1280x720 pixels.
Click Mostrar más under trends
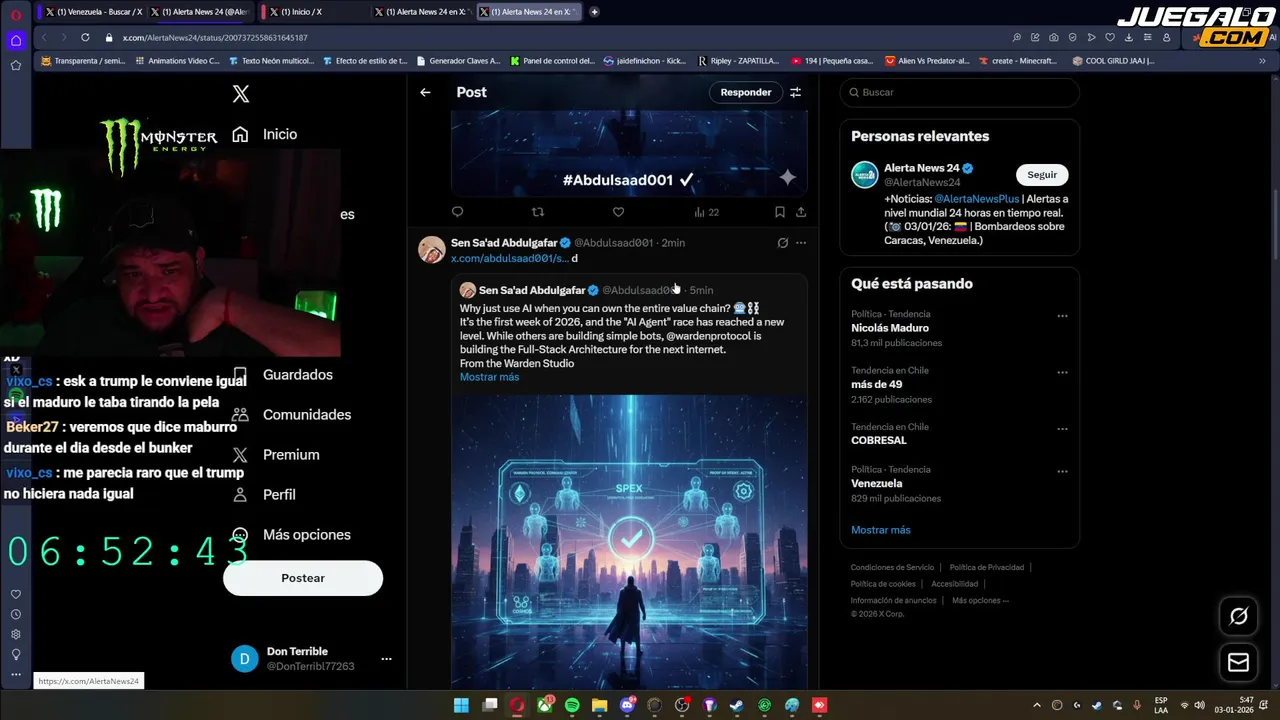(x=881, y=530)
